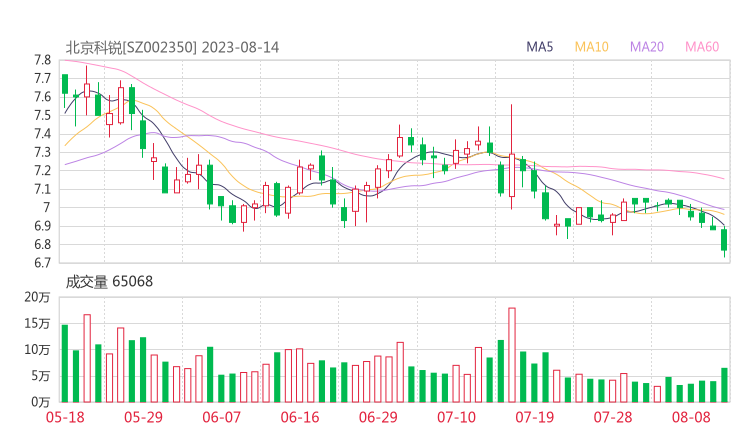Click the 07-19 date label
This screenshot has width=740, height=440.
point(534,417)
